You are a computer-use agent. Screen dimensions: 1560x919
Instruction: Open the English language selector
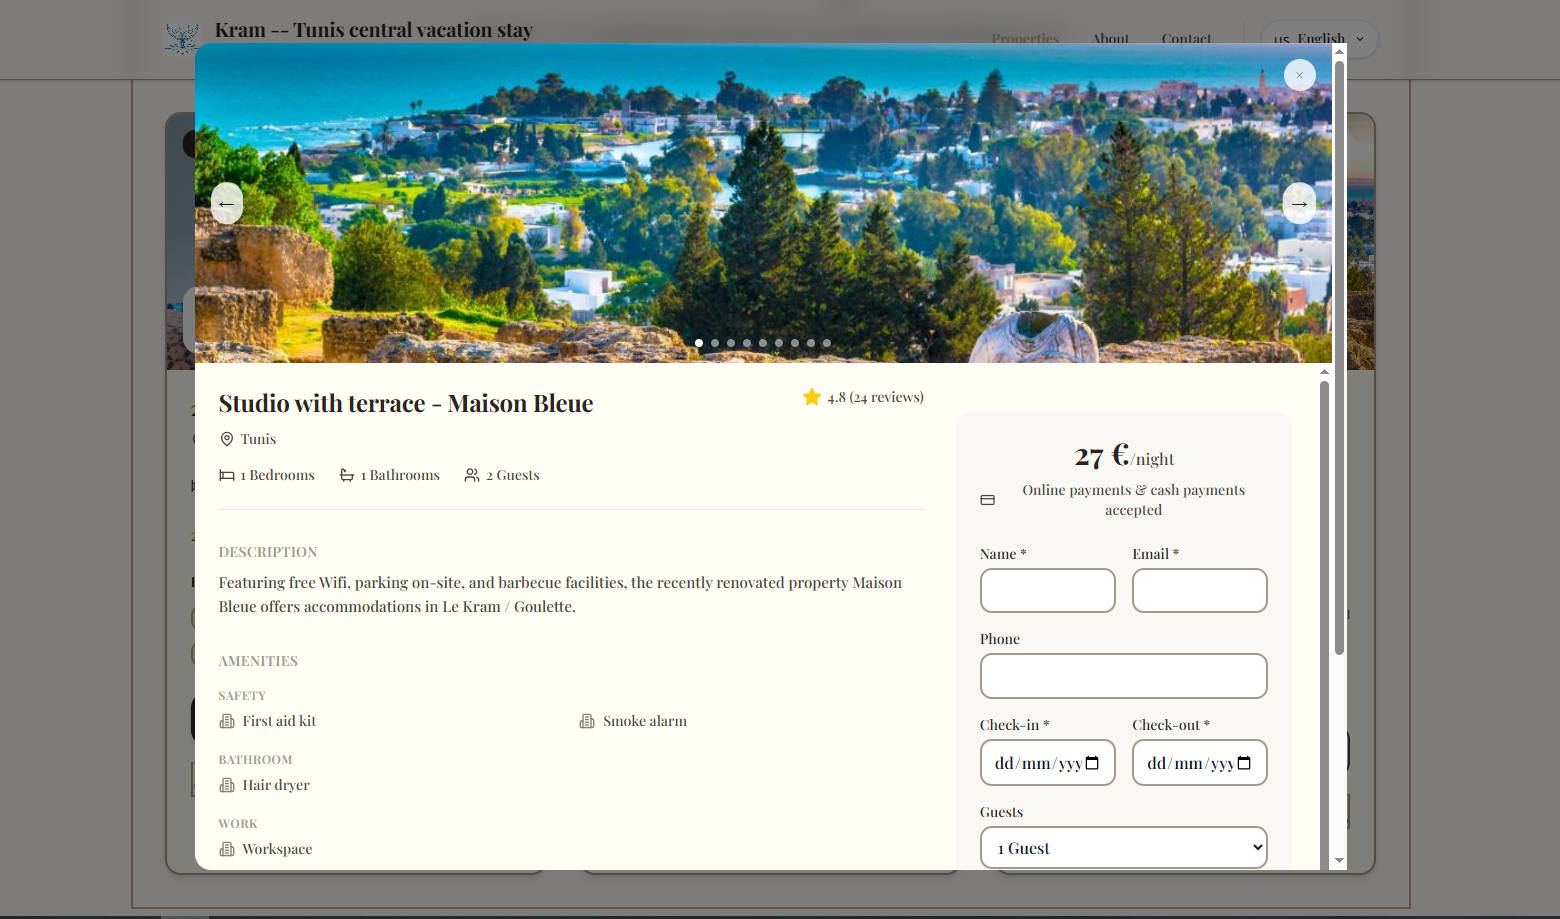coord(1320,39)
